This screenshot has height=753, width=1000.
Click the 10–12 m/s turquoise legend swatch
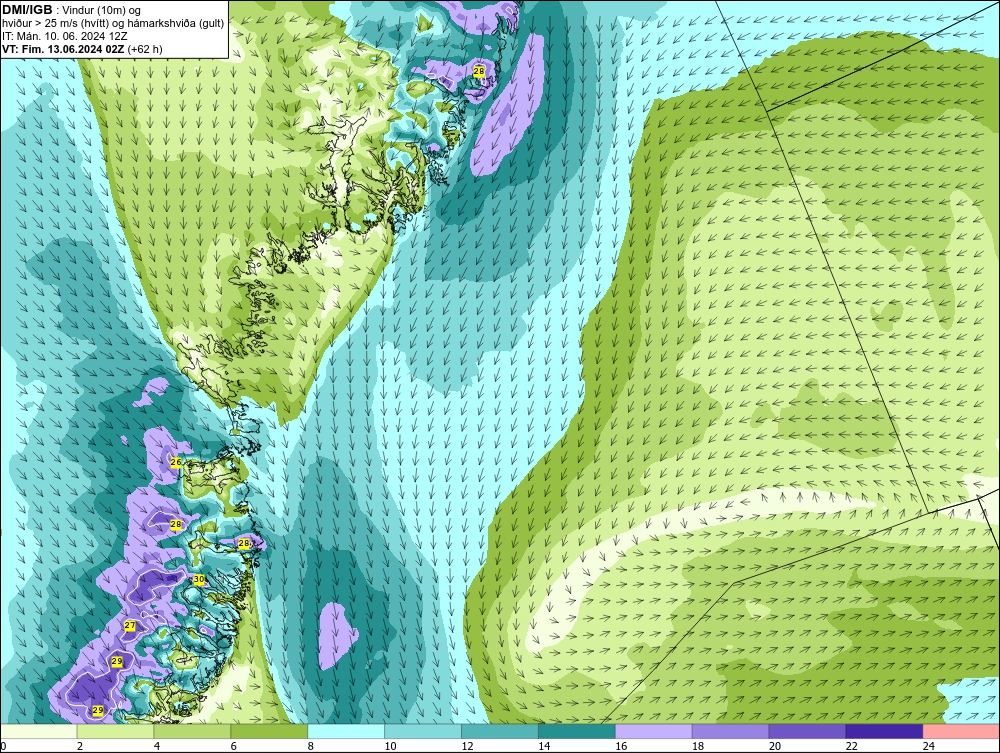tap(423, 731)
